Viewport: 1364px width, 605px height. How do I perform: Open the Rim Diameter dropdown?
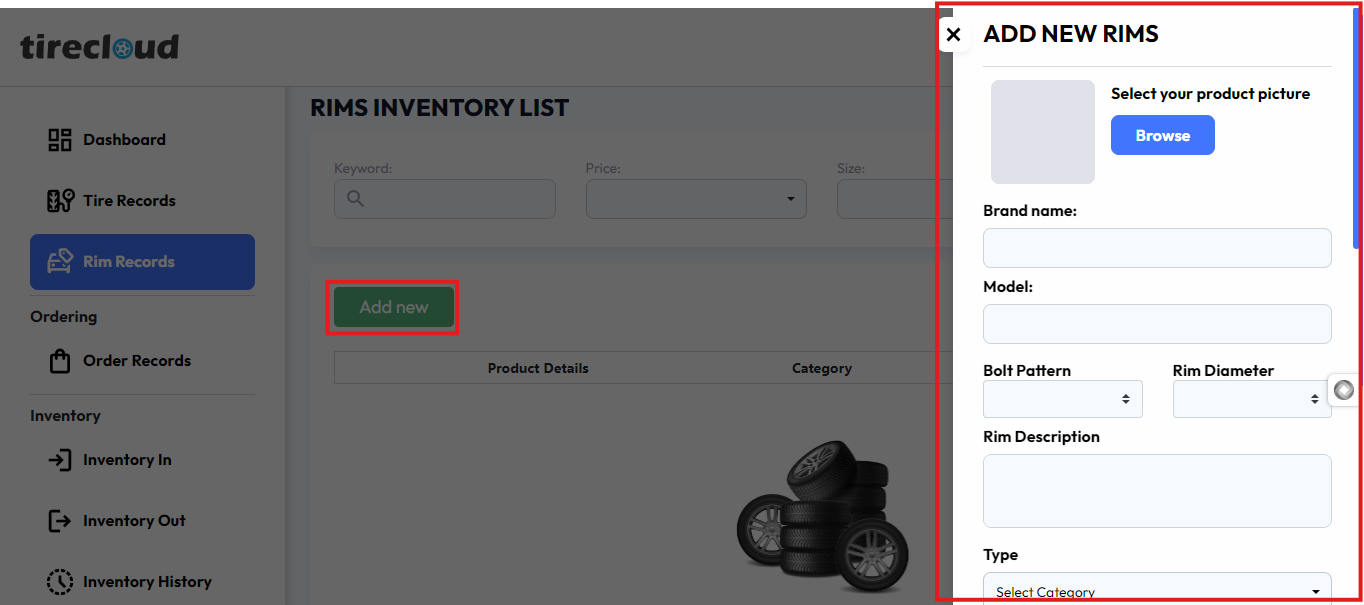(1251, 399)
